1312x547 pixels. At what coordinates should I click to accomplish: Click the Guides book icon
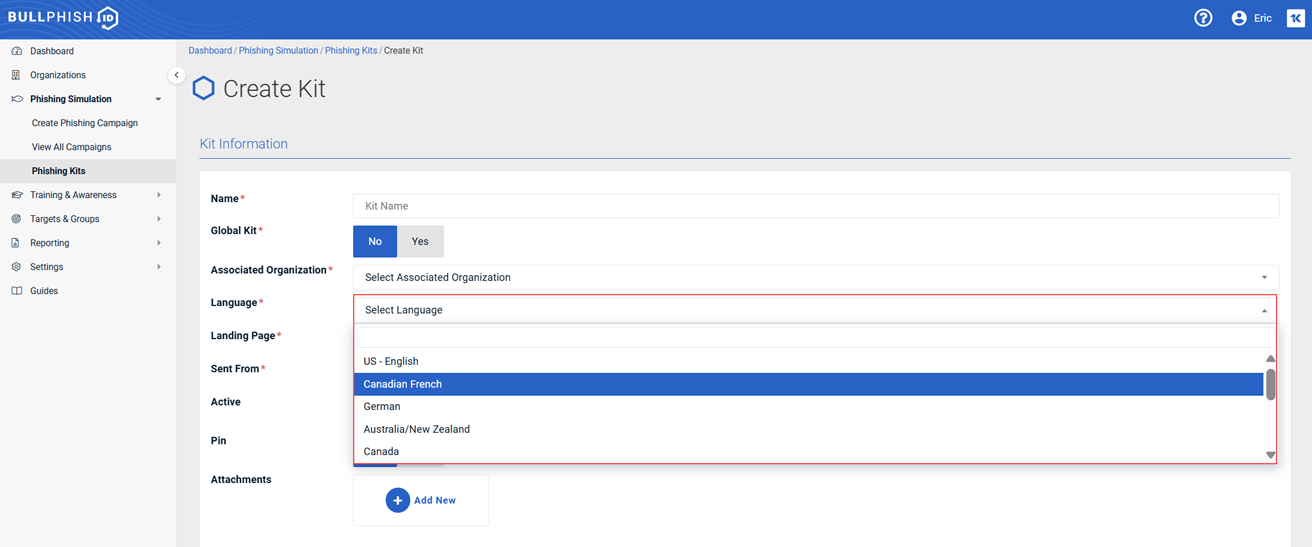16,291
